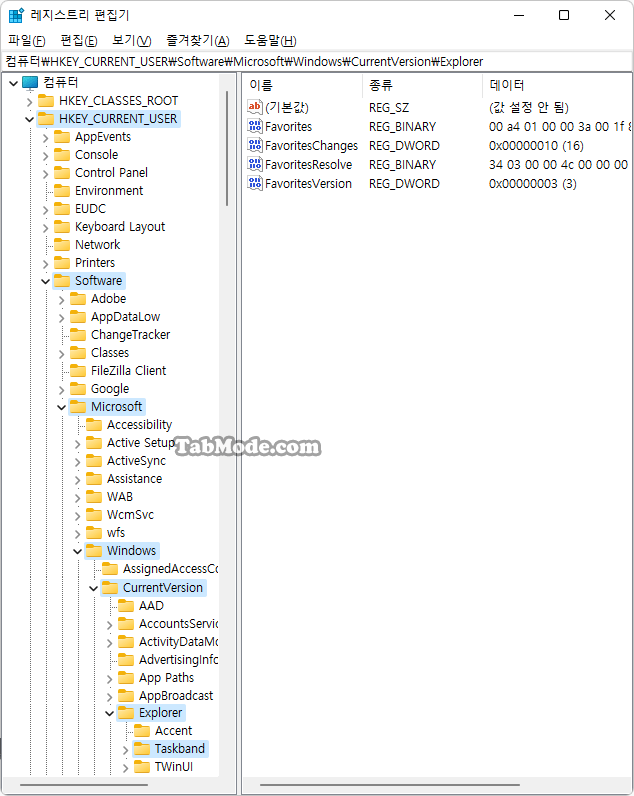Expand the Keyboard Layout key
The height and width of the screenshot is (796, 634).
point(46,227)
